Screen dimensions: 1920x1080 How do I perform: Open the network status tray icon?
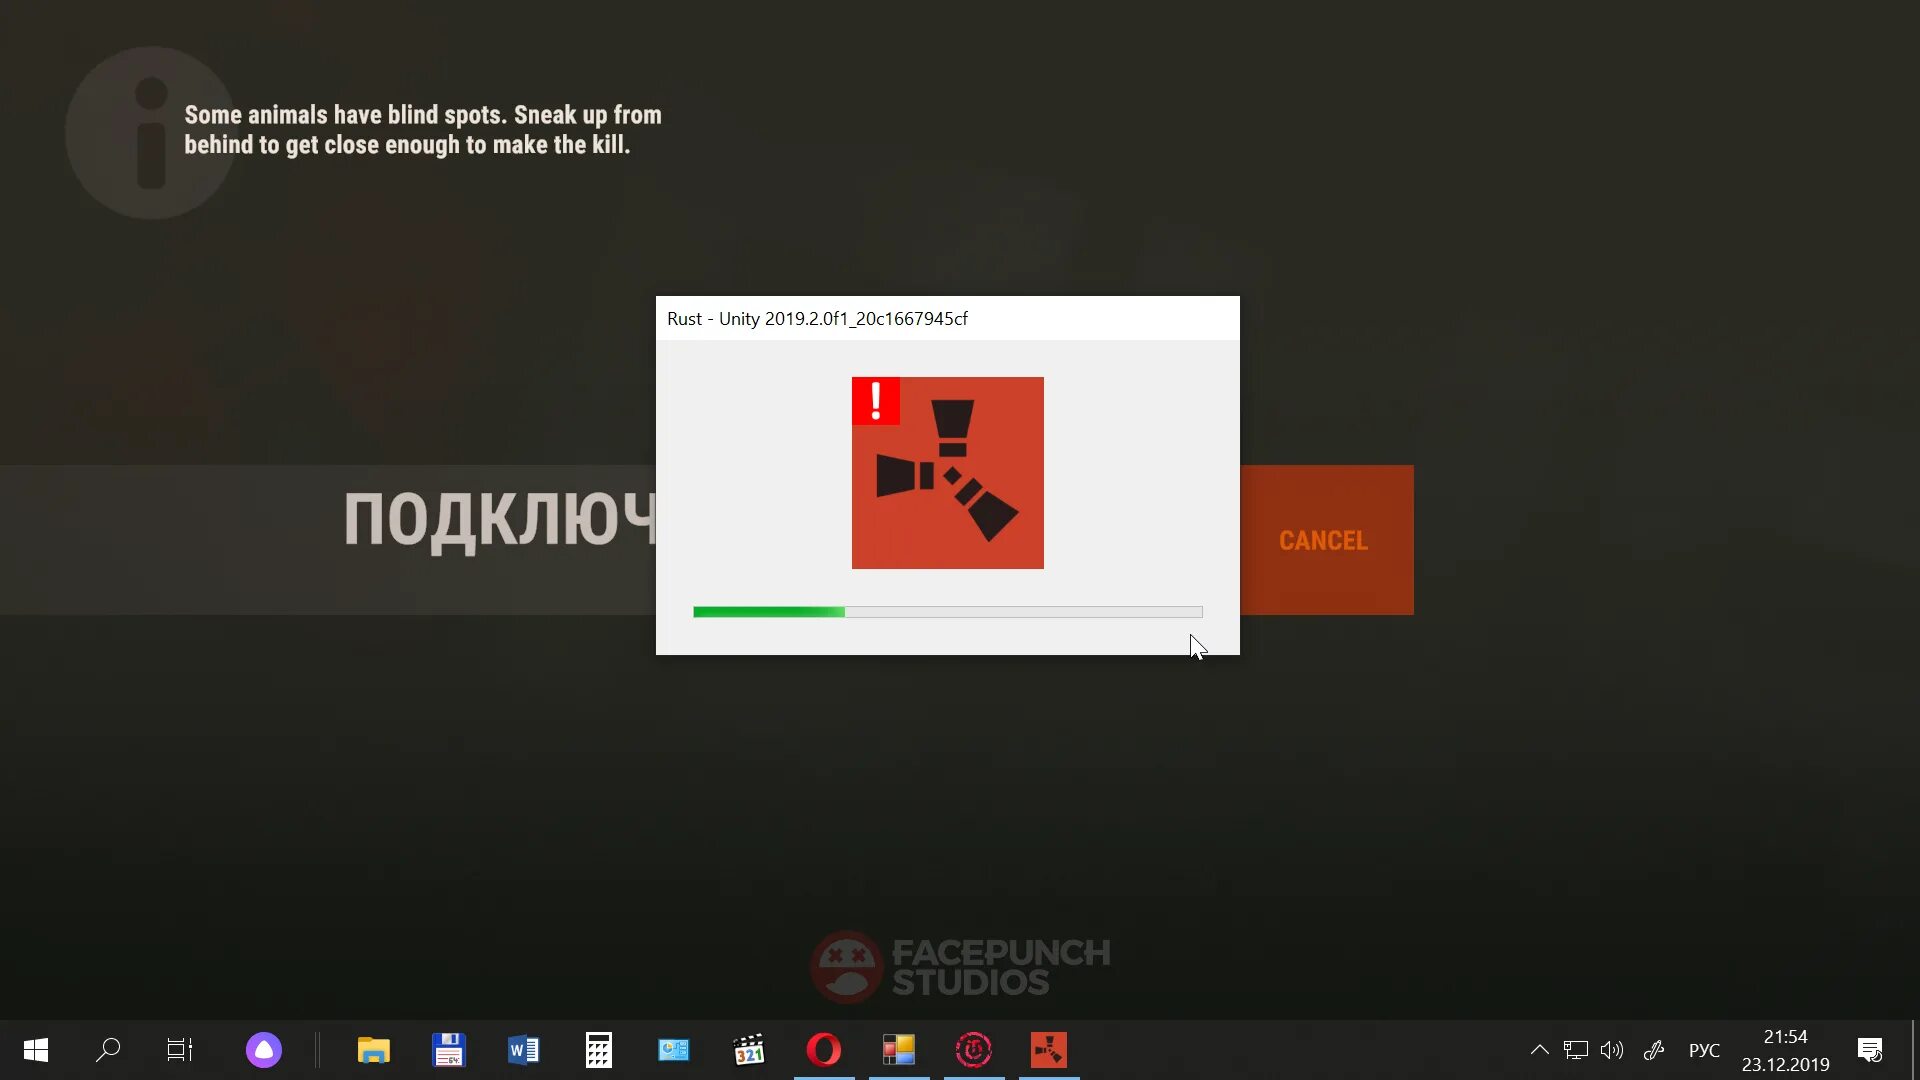pos(1575,1050)
